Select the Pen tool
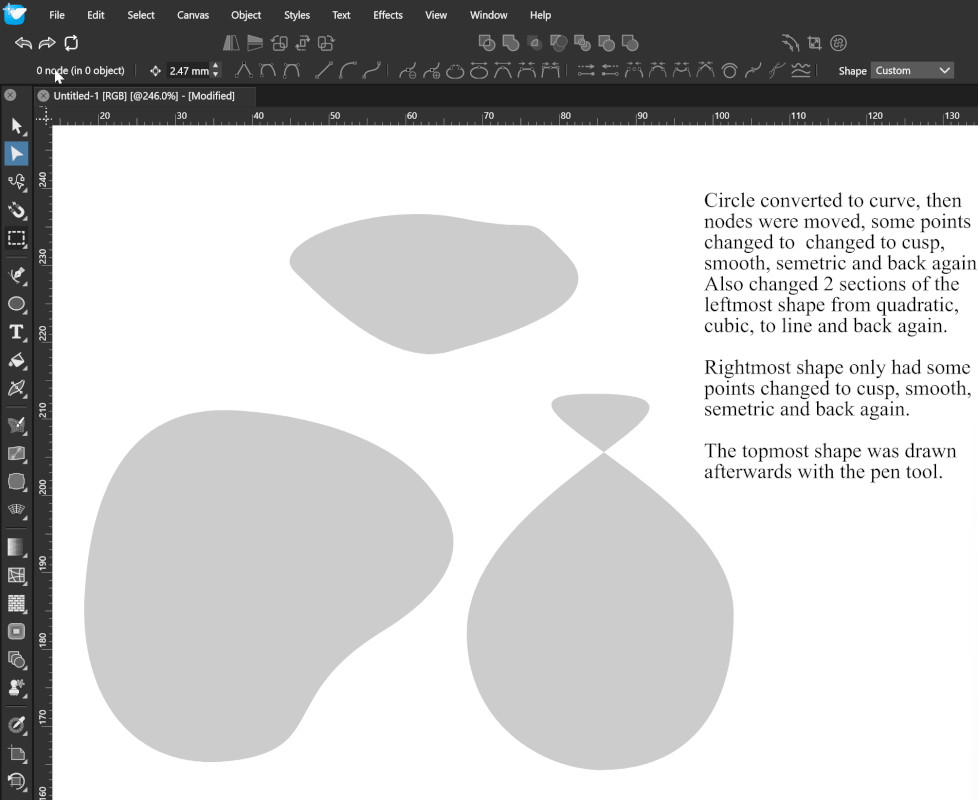This screenshot has height=800, width=978. click(x=16, y=275)
